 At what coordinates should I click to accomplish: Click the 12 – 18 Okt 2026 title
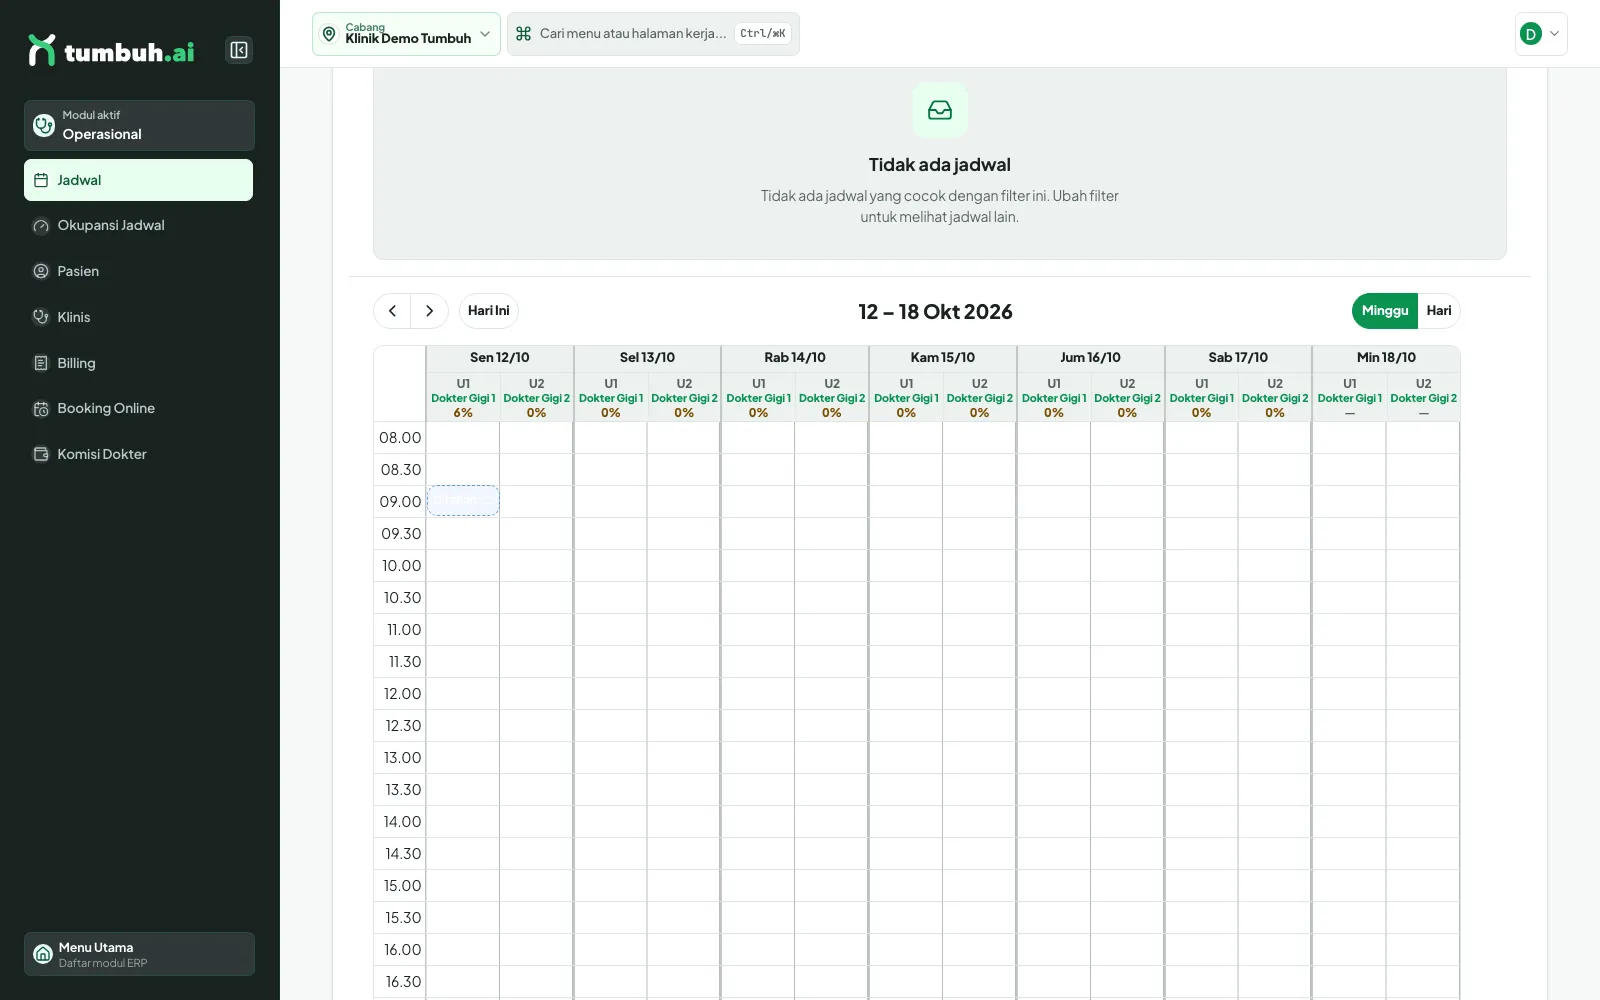[x=936, y=312]
